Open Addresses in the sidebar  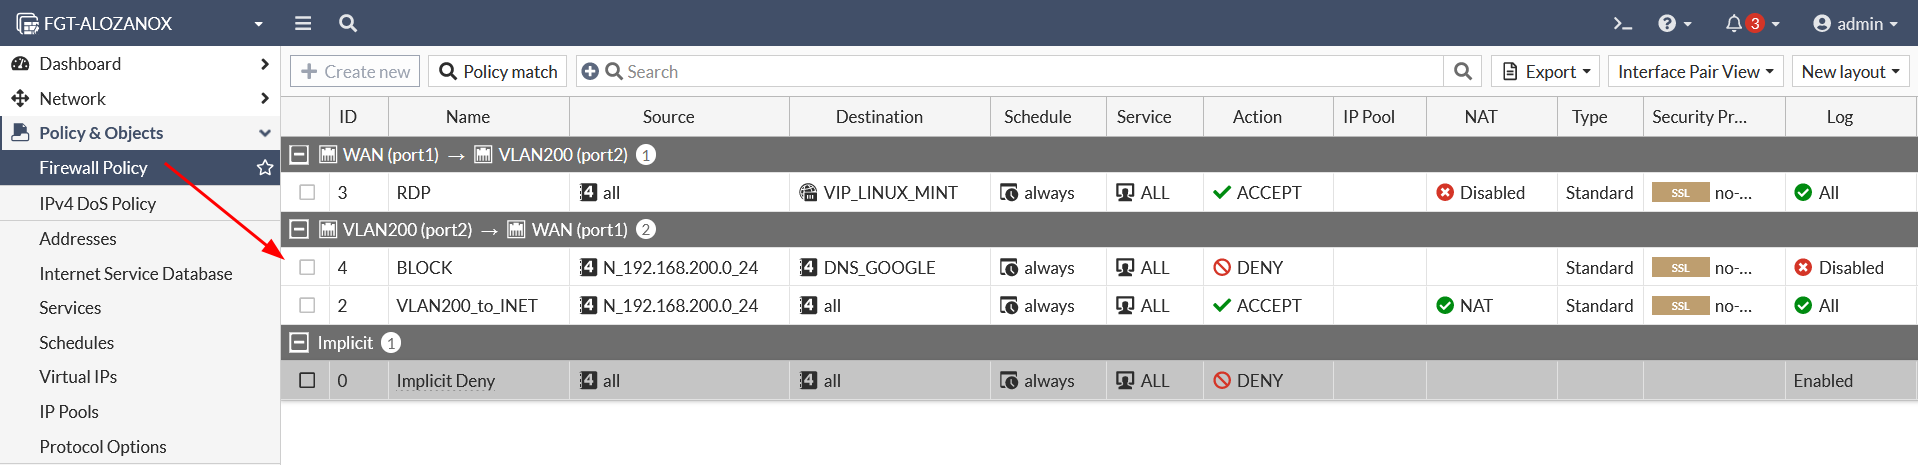(x=78, y=238)
